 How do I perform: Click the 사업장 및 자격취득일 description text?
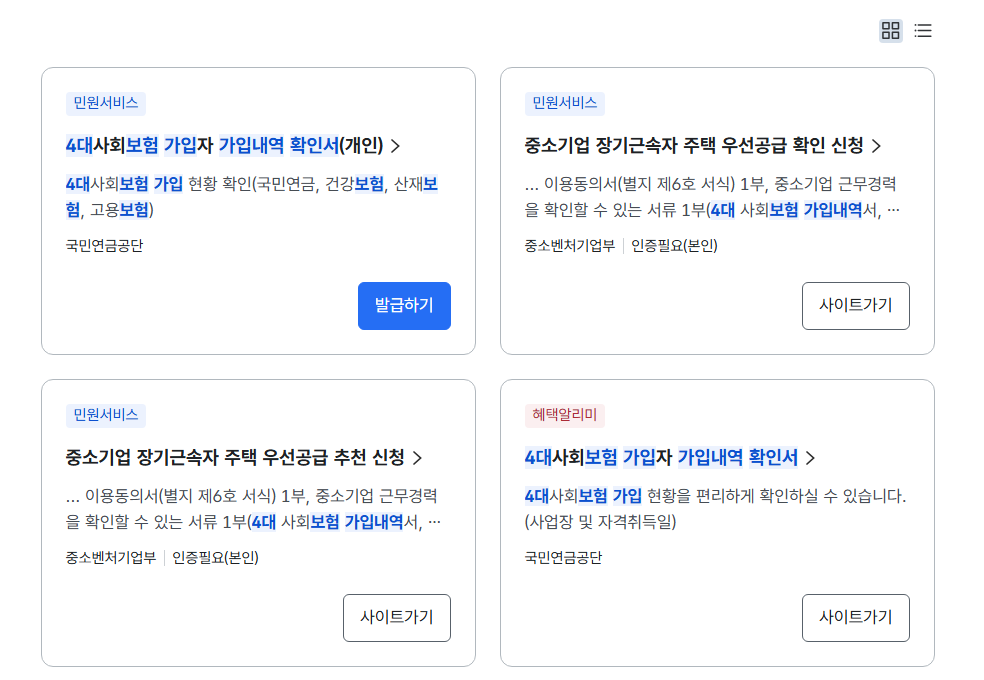click(x=600, y=521)
